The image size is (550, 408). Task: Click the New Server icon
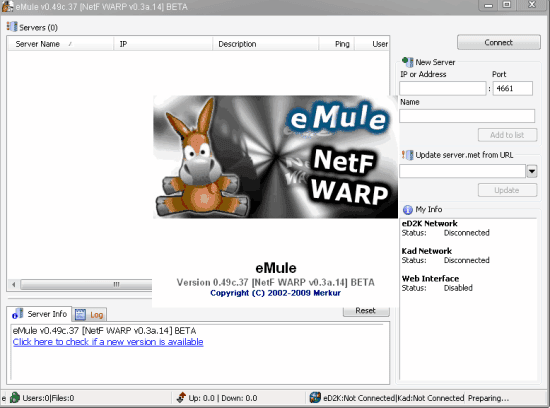tap(408, 62)
